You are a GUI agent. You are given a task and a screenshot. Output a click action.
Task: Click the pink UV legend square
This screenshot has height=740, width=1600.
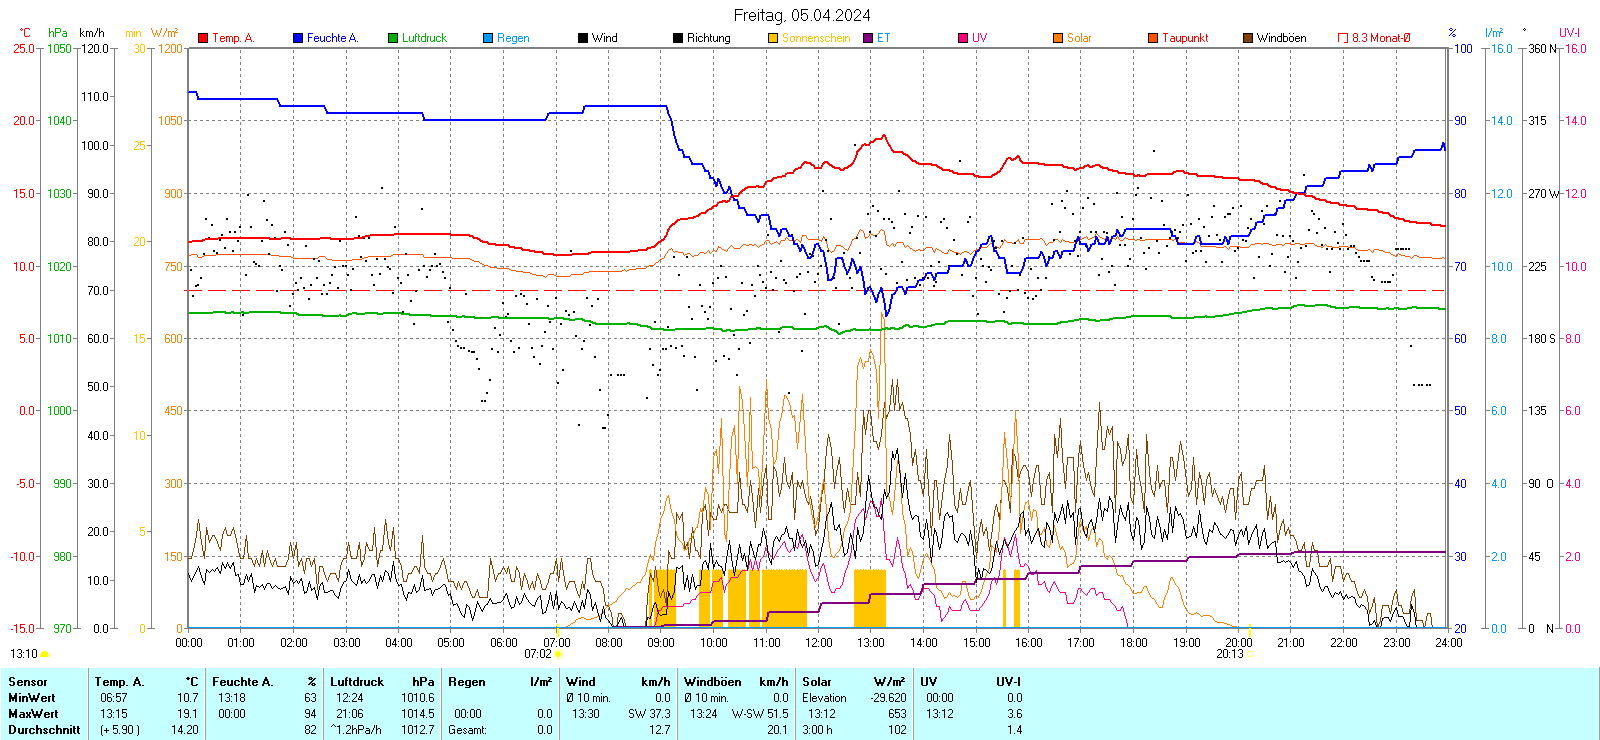[x=963, y=38]
